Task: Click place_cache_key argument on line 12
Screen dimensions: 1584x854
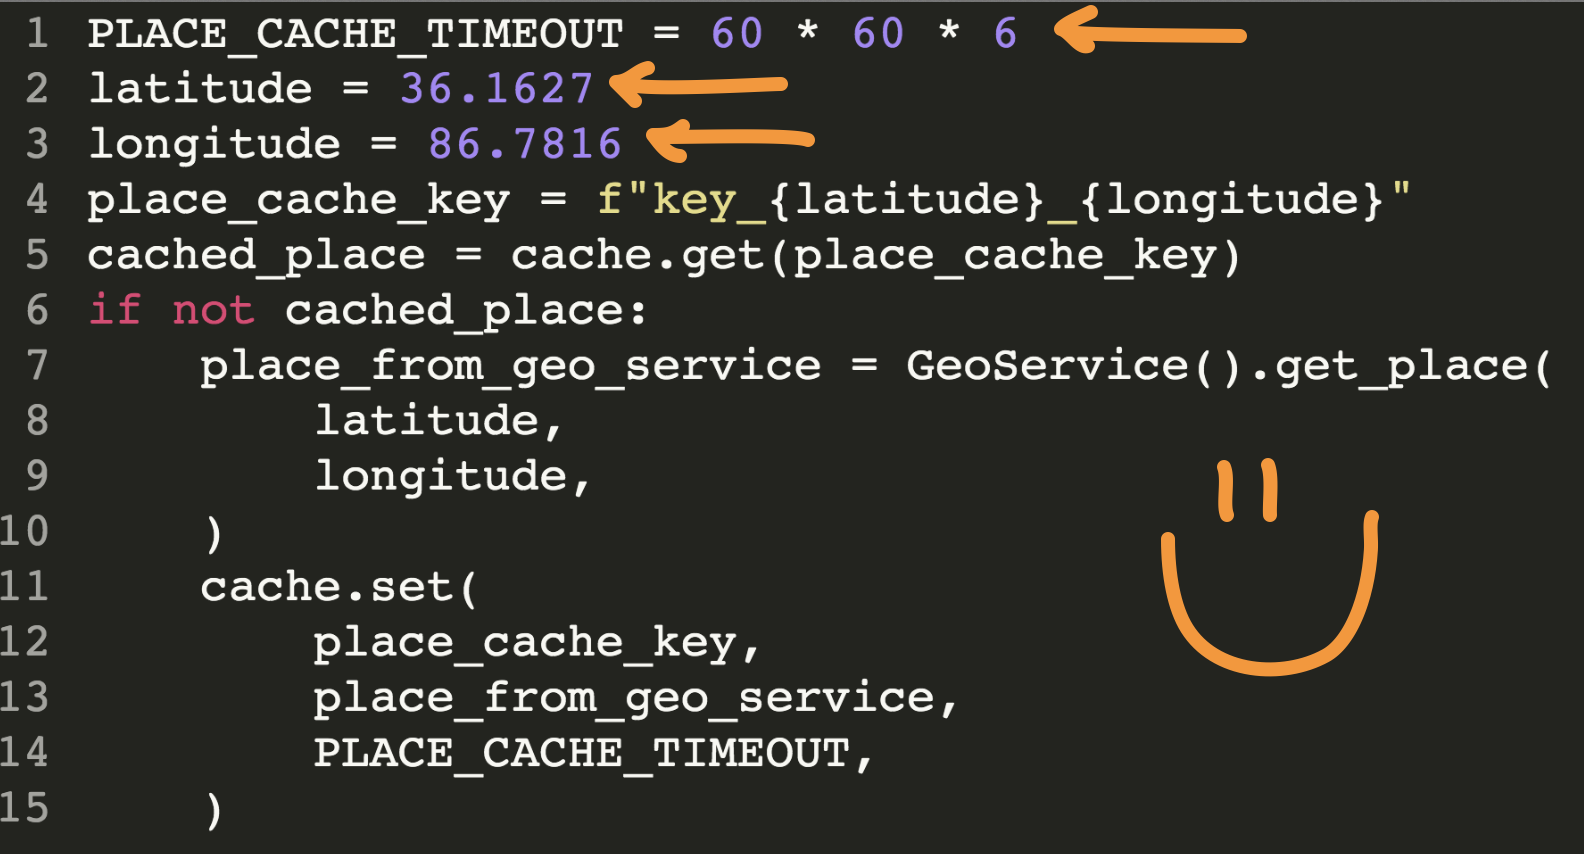Action: click(525, 643)
